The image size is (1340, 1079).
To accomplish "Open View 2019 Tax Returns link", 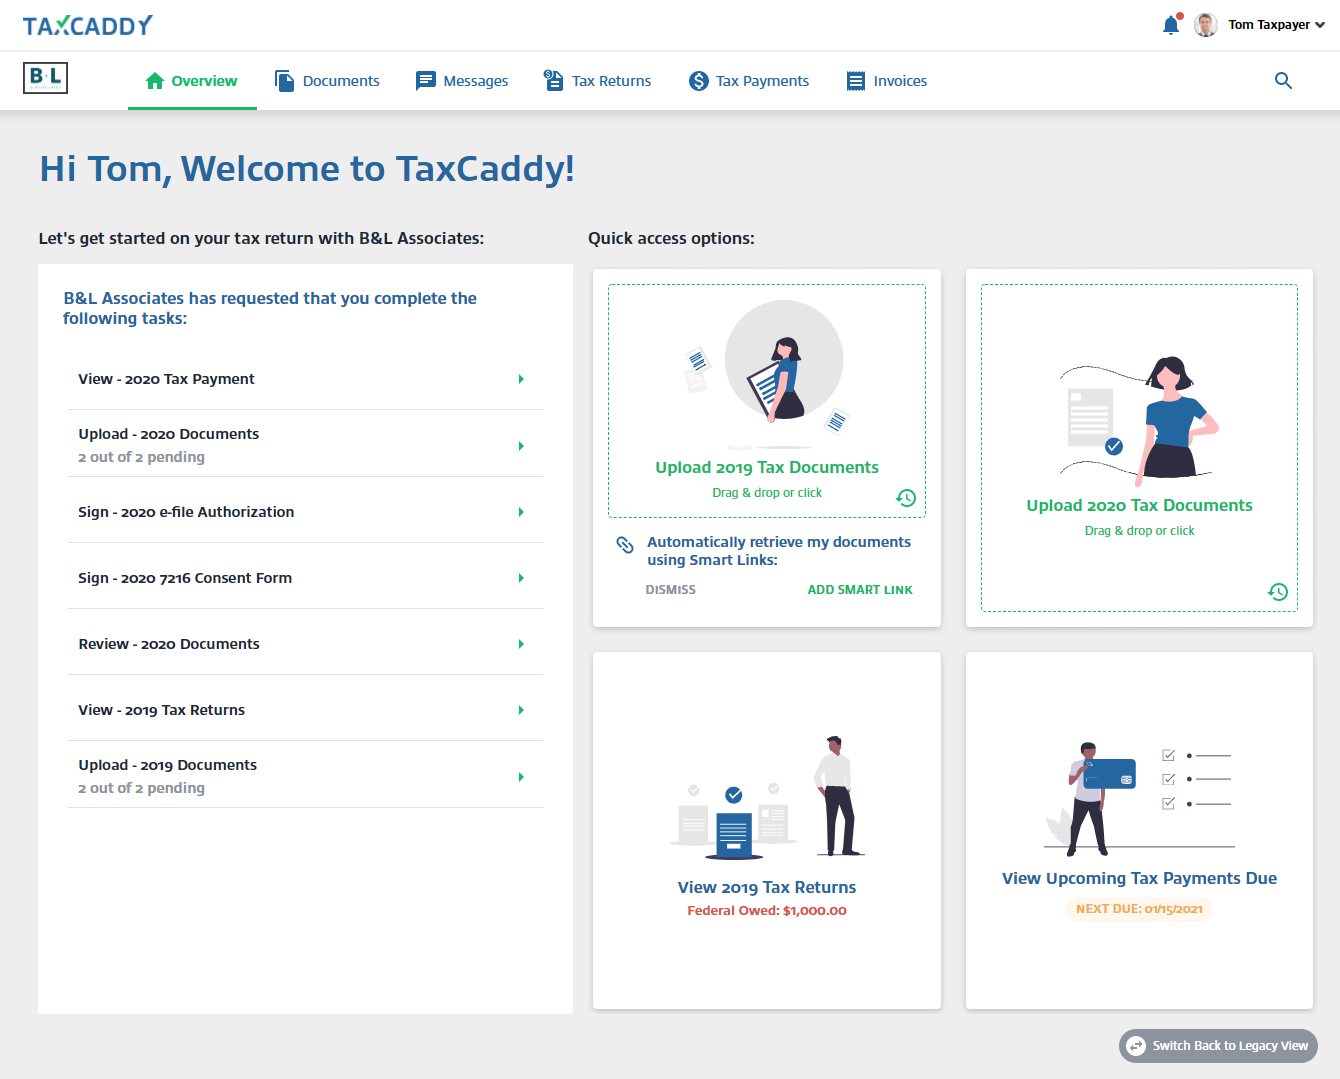I will 767,887.
